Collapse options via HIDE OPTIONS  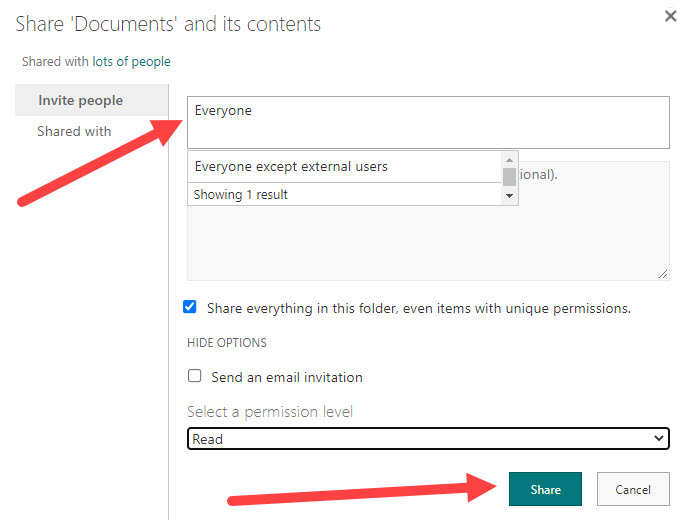pyautogui.click(x=227, y=343)
